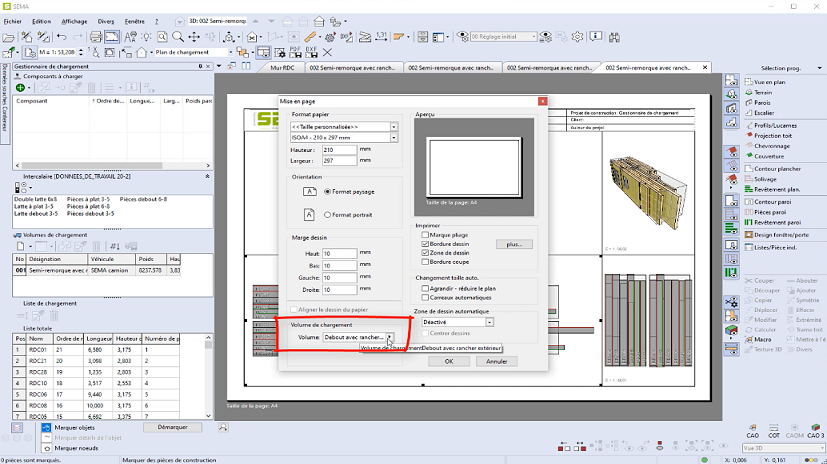Toggle the Carreaux automatiques checkbox
The image size is (827, 464).
tap(425, 298)
